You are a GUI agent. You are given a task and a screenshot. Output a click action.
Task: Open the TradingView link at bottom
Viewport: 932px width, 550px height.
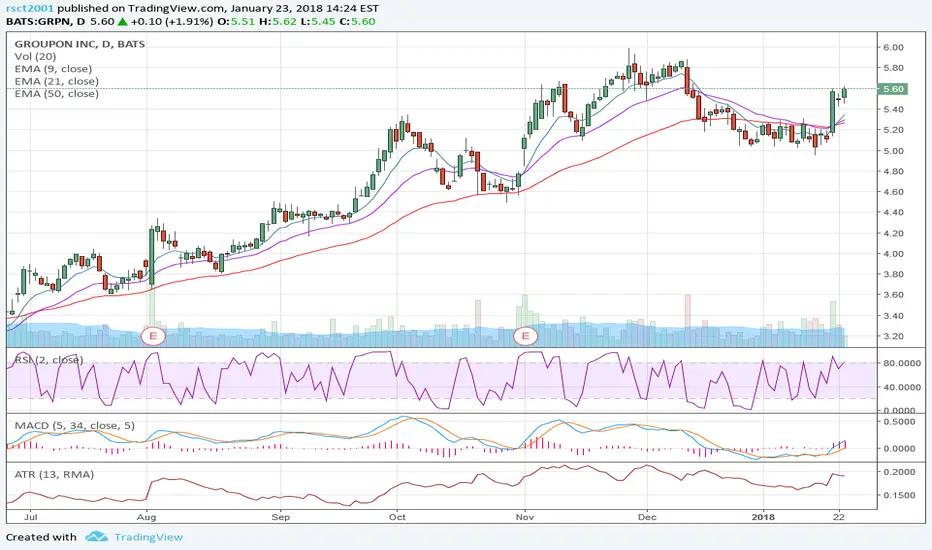148,537
